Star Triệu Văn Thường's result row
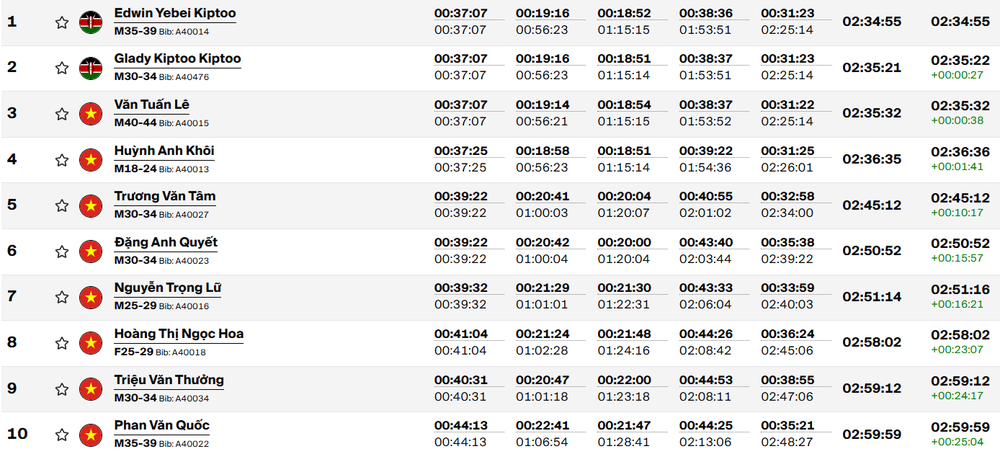The image size is (1000, 467). coord(62,389)
